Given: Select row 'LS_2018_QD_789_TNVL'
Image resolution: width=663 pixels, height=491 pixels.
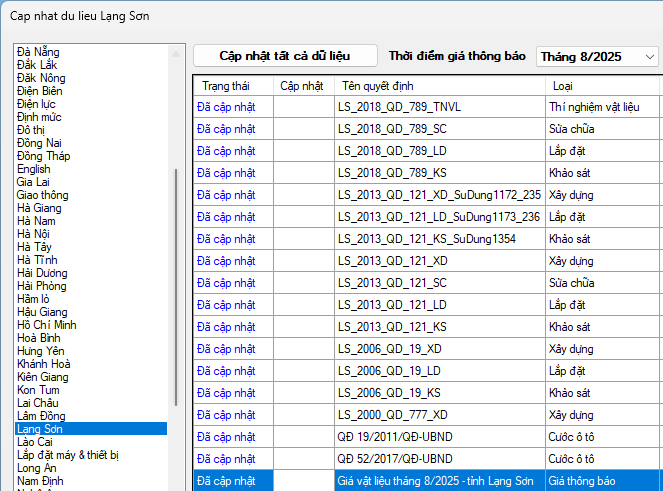Looking at the screenshot, I should (x=440, y=107).
